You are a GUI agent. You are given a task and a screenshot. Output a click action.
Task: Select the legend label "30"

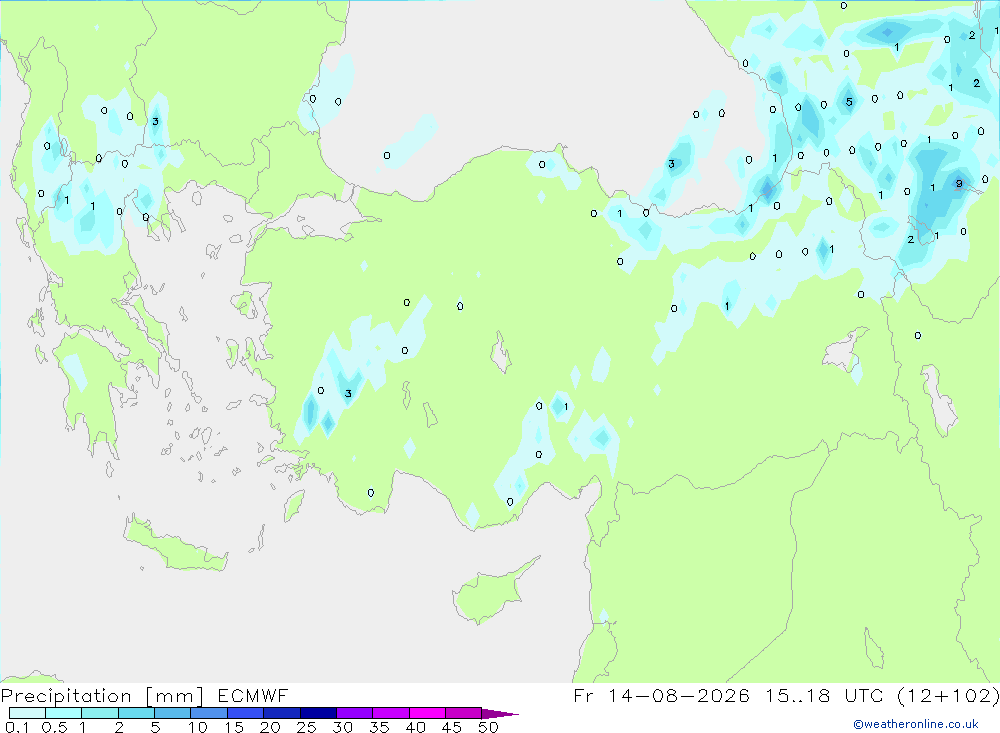pyautogui.click(x=342, y=727)
